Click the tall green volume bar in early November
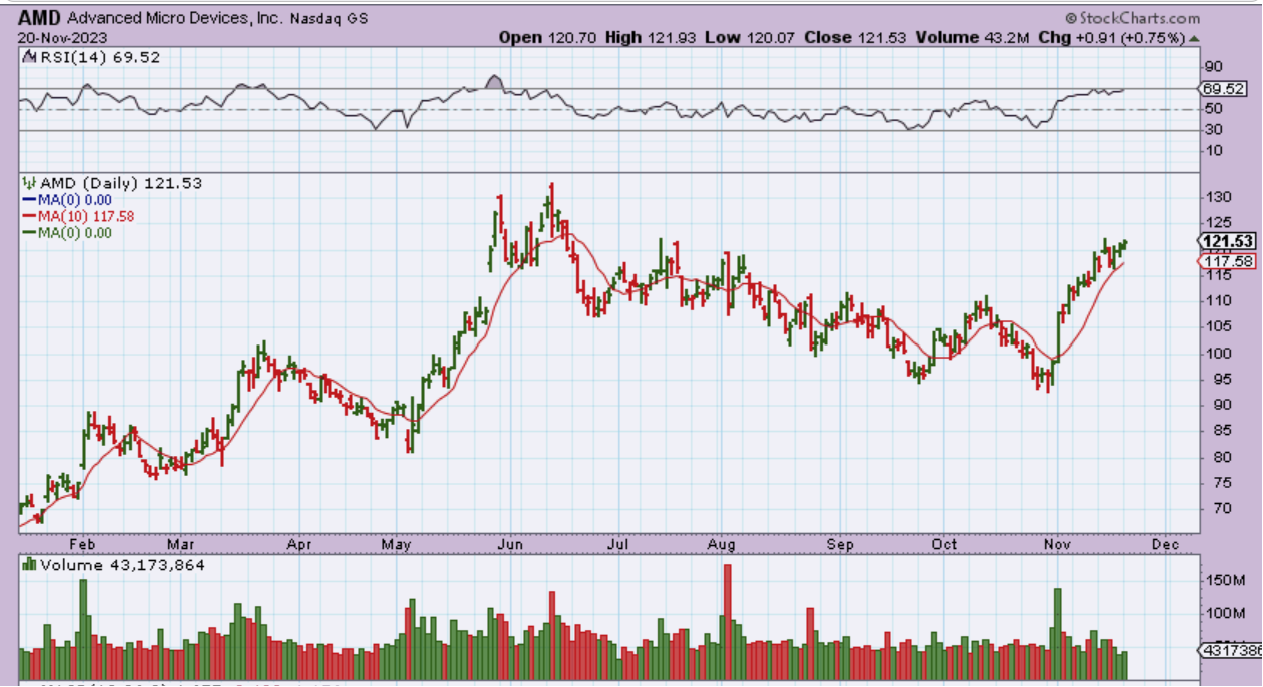Viewport: 1263px width, 687px height. 1056,634
